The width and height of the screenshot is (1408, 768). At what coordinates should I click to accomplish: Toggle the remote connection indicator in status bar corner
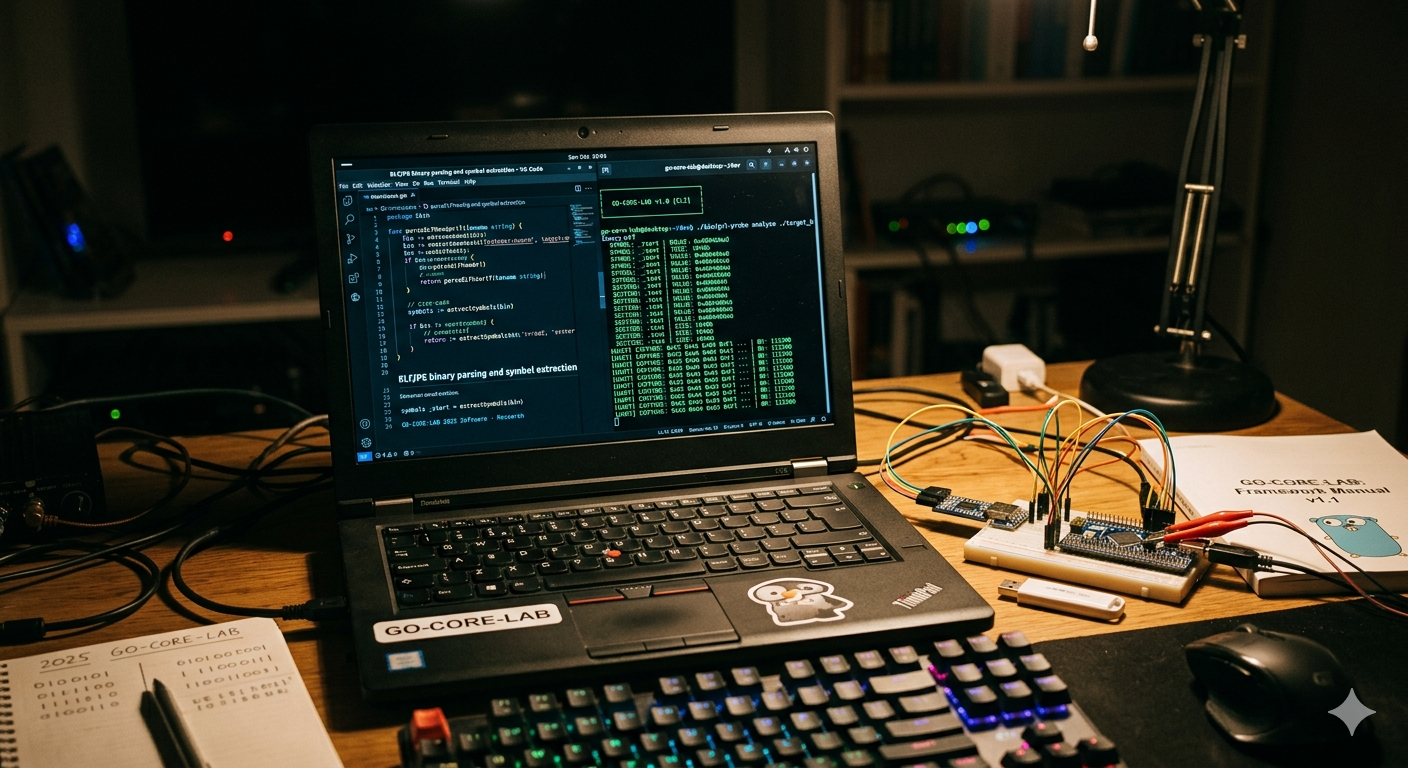coord(362,456)
